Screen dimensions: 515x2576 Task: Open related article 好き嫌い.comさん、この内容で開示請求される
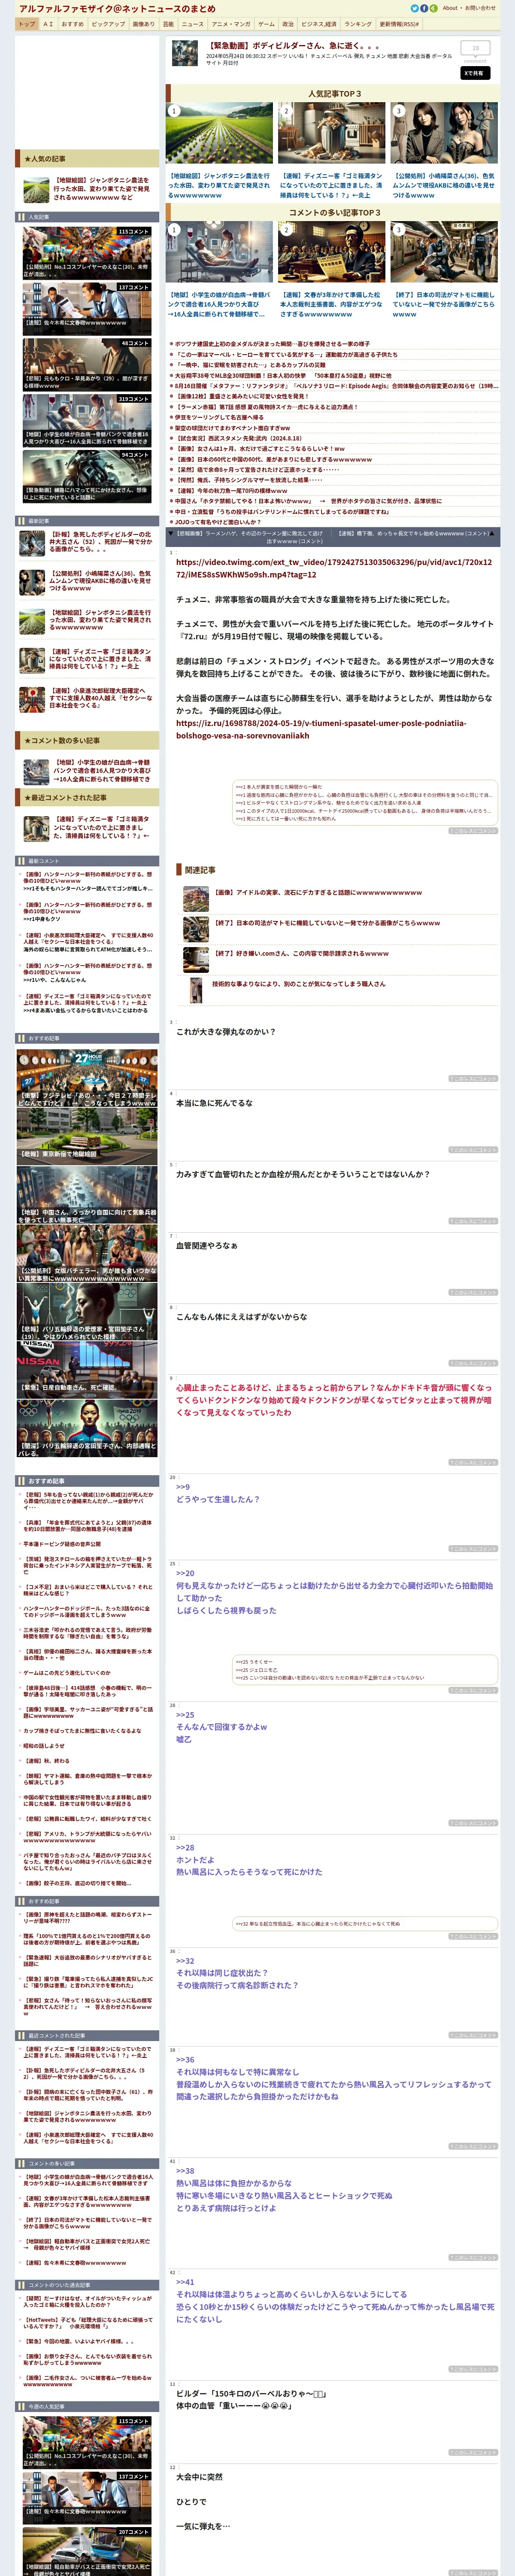[300, 954]
